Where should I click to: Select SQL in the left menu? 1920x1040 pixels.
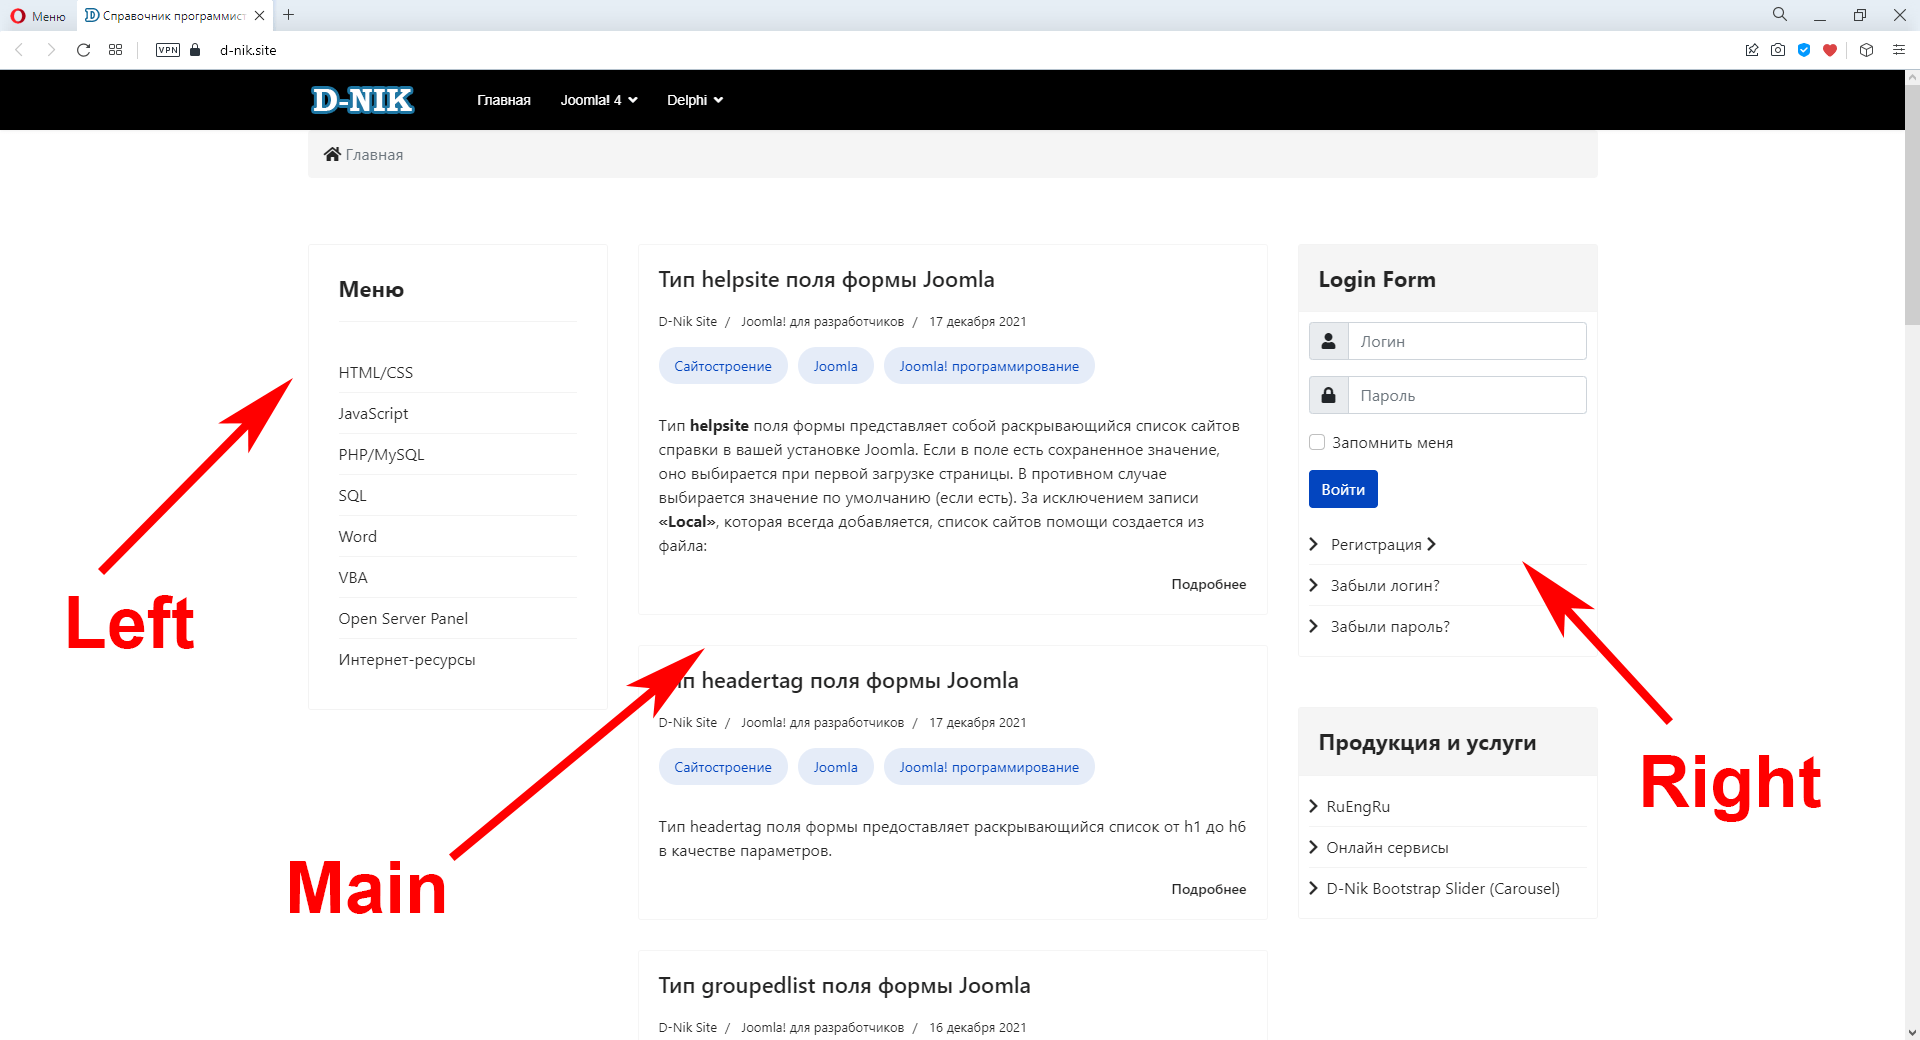click(352, 495)
